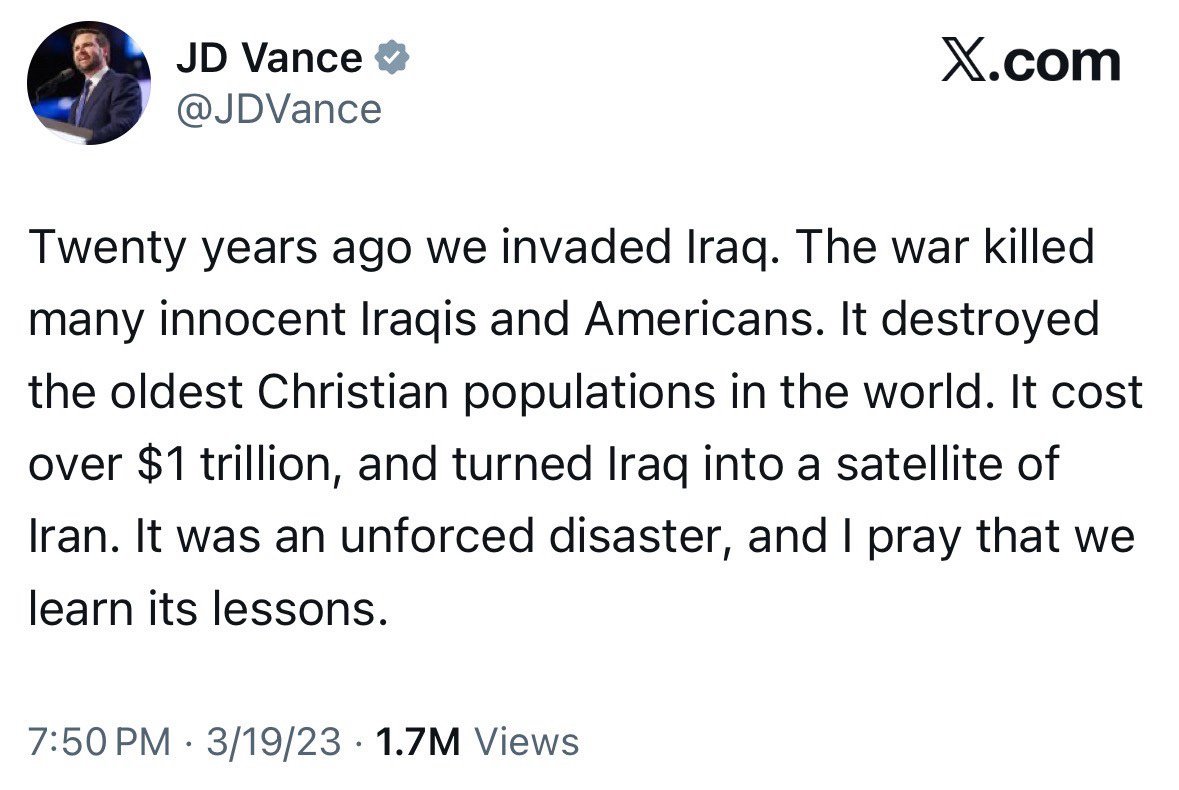The width and height of the screenshot is (1179, 790).
Task: Click the @JDVance handle
Action: coord(279,108)
